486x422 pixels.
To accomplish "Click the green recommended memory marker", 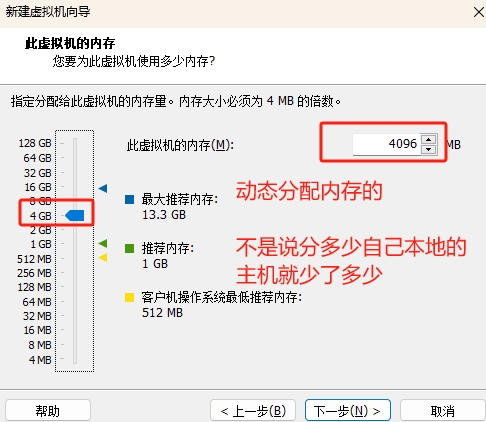I will [x=103, y=243].
